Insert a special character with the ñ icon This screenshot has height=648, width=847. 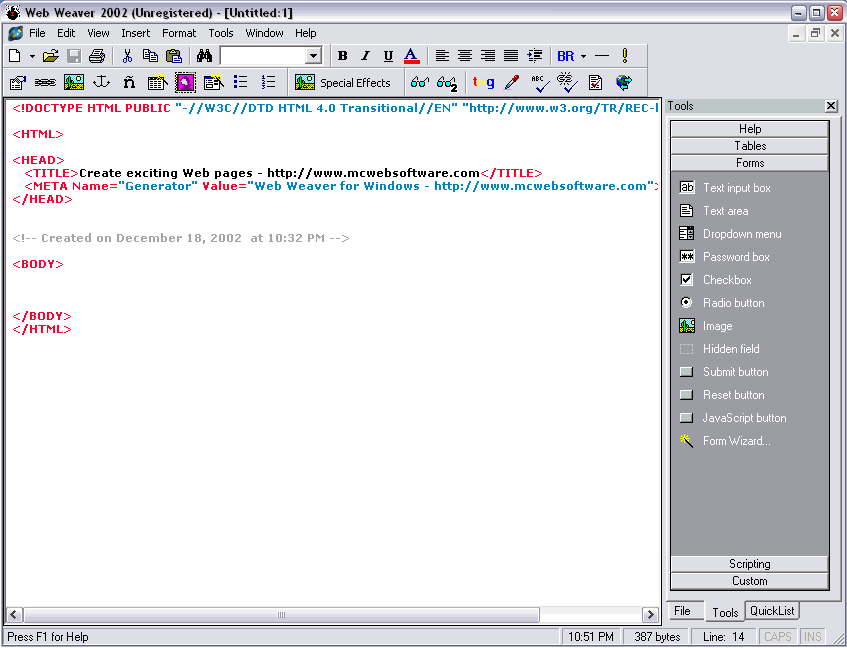coord(129,83)
